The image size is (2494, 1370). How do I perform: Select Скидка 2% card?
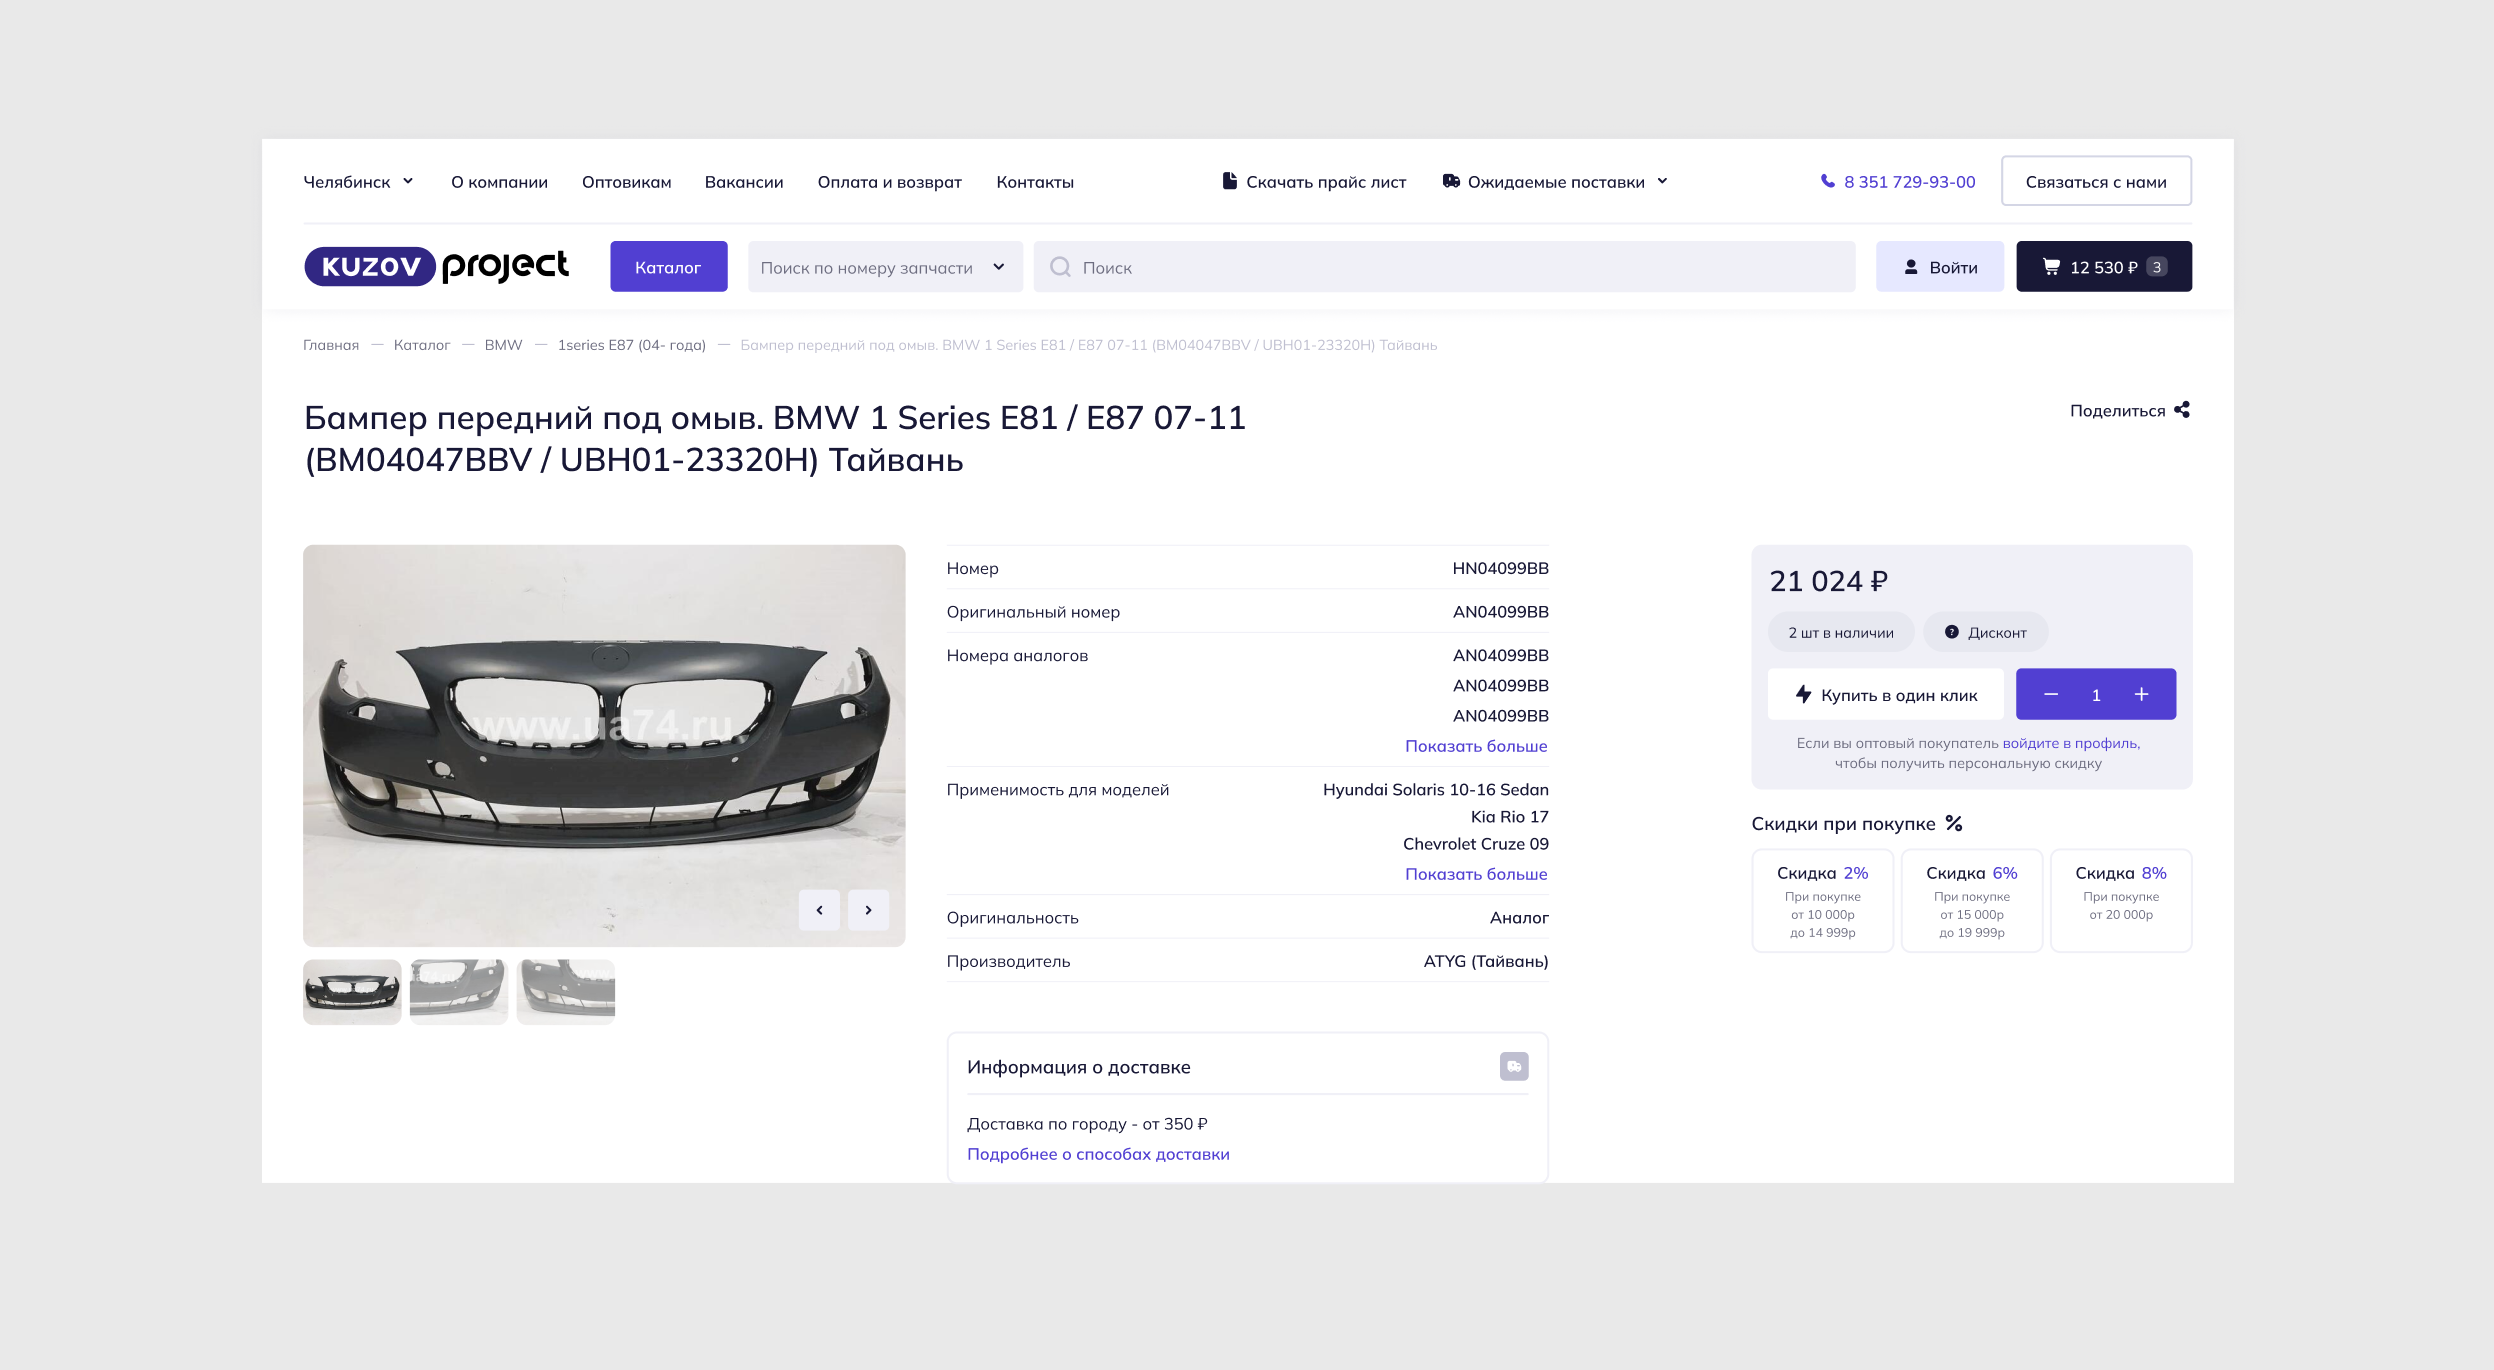pyautogui.click(x=1822, y=900)
